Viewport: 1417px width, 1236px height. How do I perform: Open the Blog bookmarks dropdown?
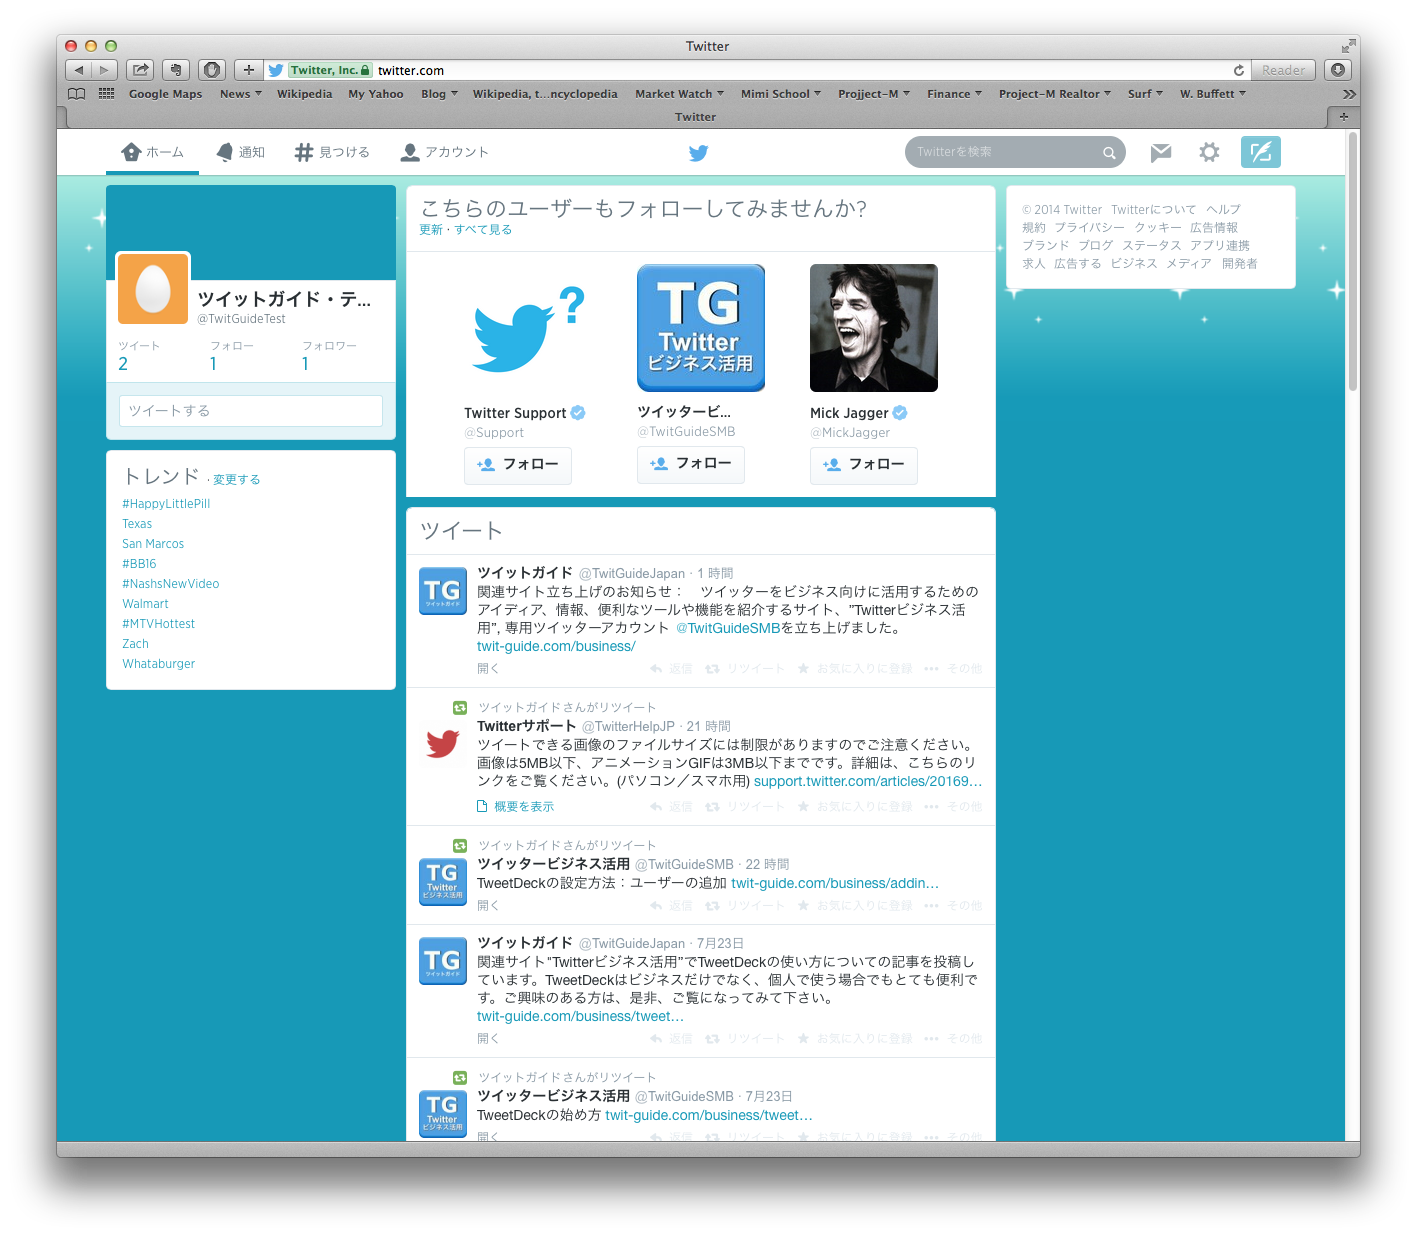pyautogui.click(x=439, y=94)
